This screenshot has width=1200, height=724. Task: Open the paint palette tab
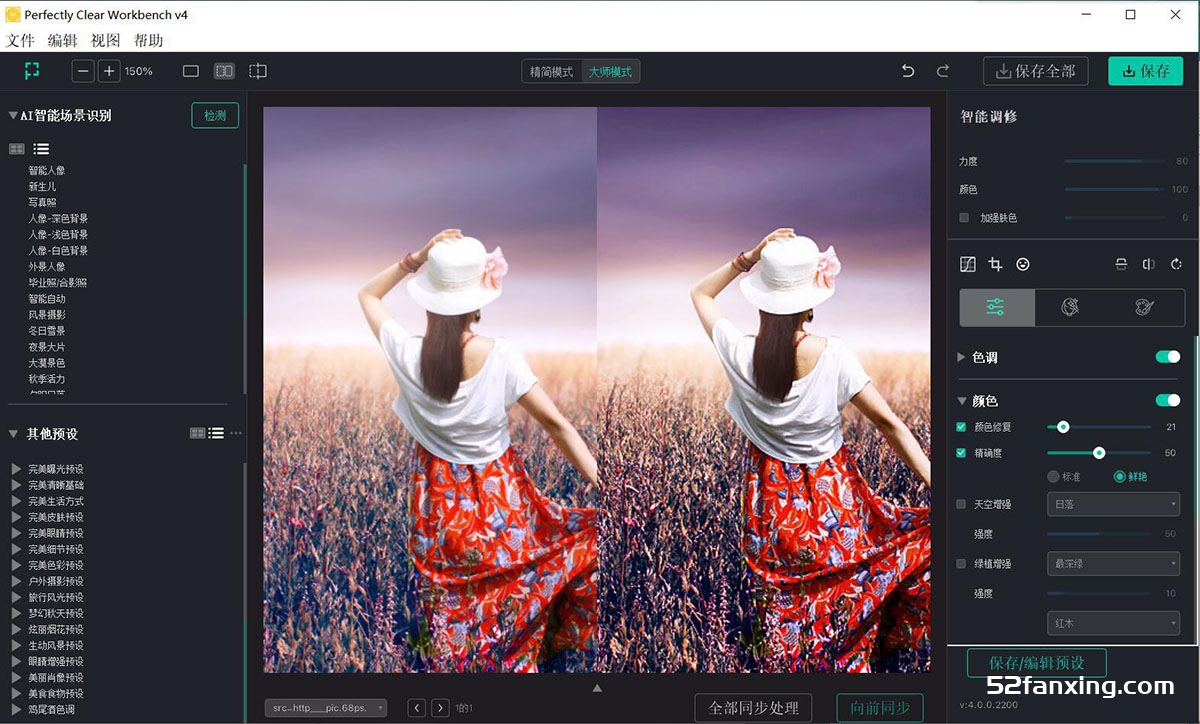(1145, 308)
